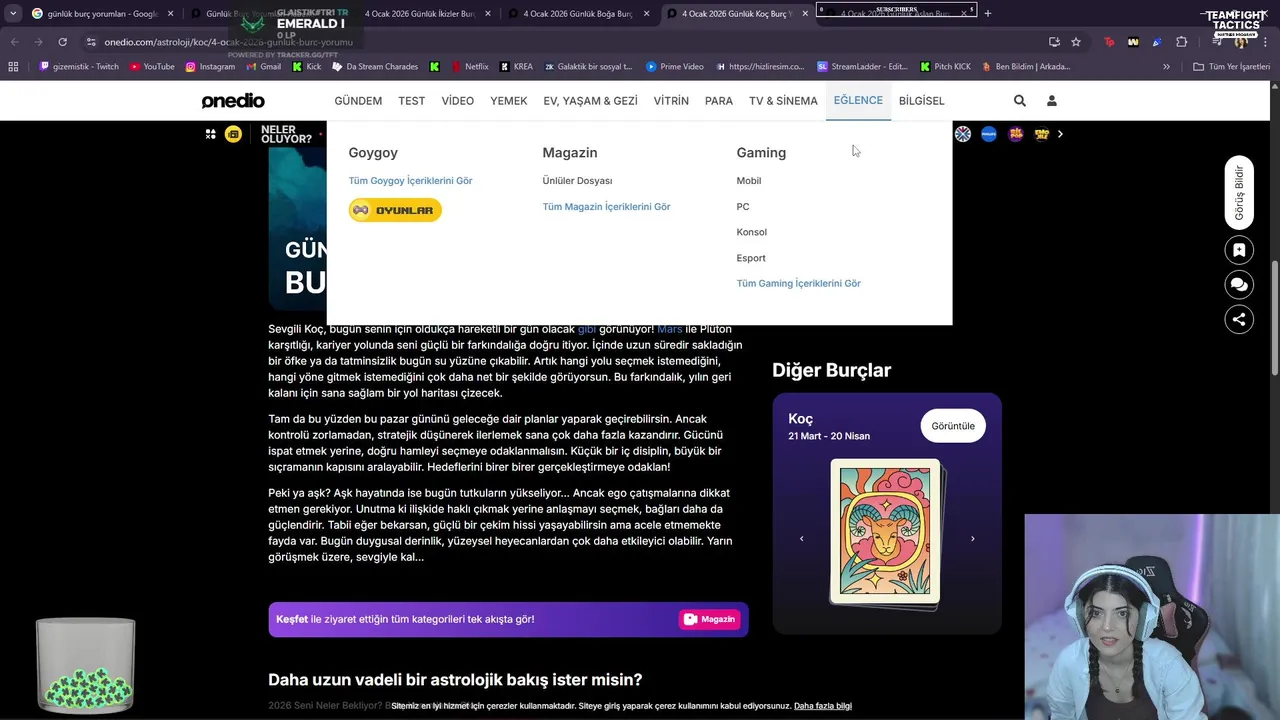Click the onedio logo
This screenshot has height=720, width=1280.
coord(233,101)
